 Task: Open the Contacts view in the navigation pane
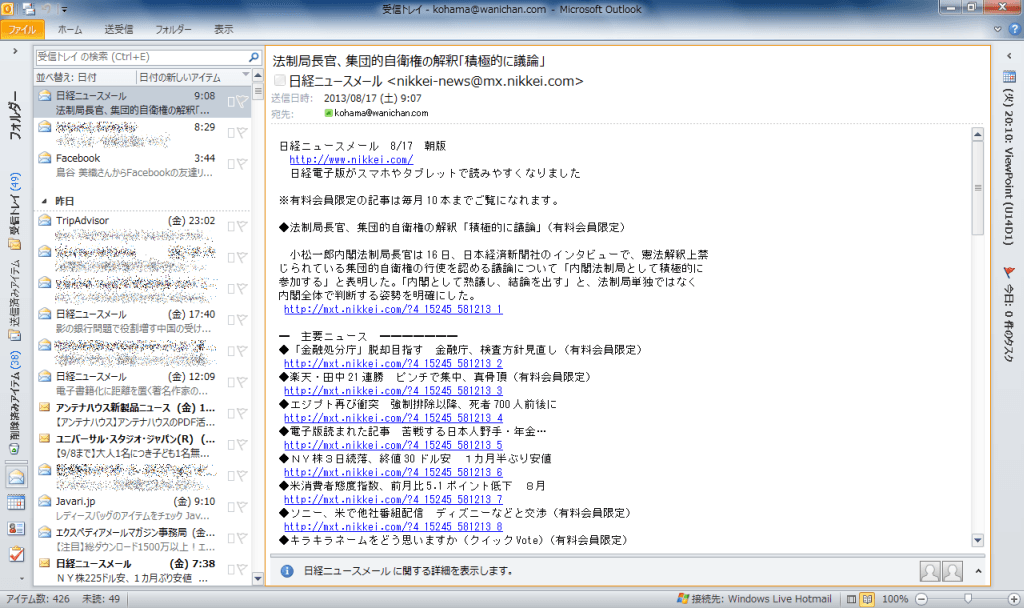[x=16, y=528]
